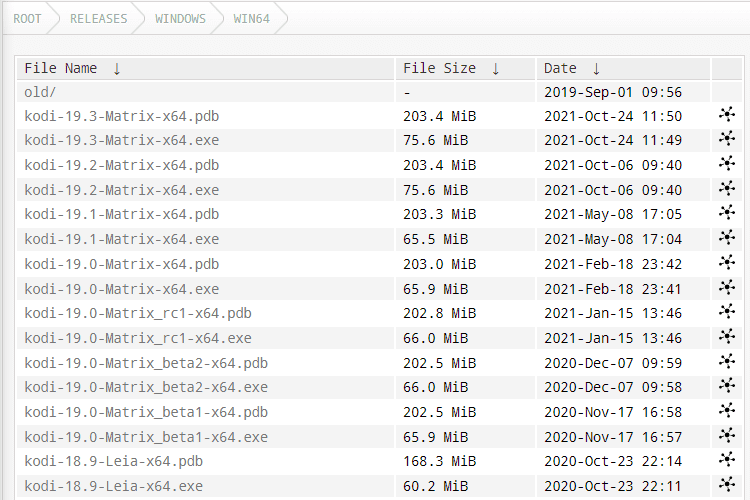Download kodi-18.9-Leia-x64.exe

click(113, 486)
